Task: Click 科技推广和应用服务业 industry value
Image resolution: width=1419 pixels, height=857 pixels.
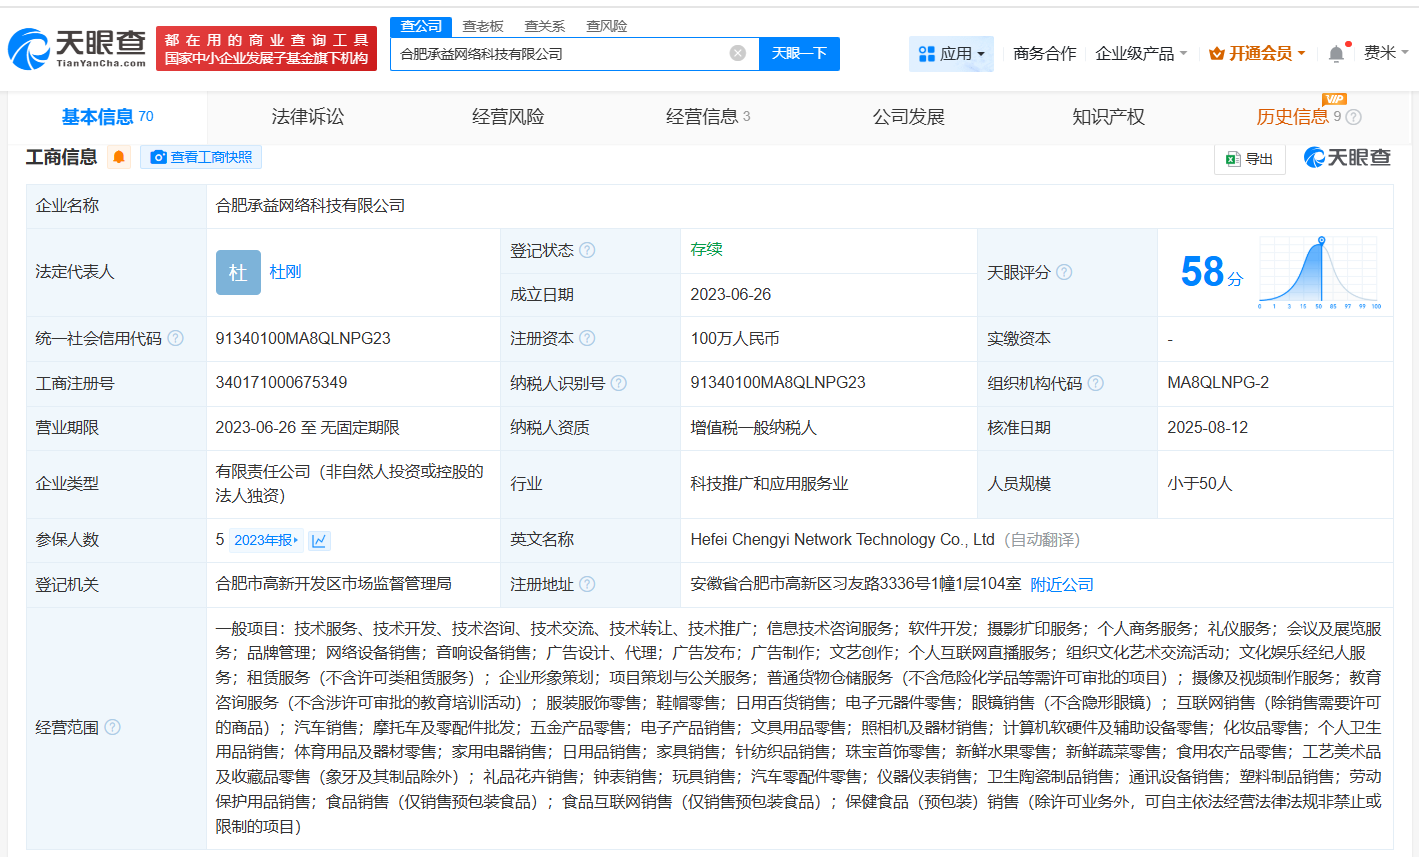Action: (x=769, y=483)
